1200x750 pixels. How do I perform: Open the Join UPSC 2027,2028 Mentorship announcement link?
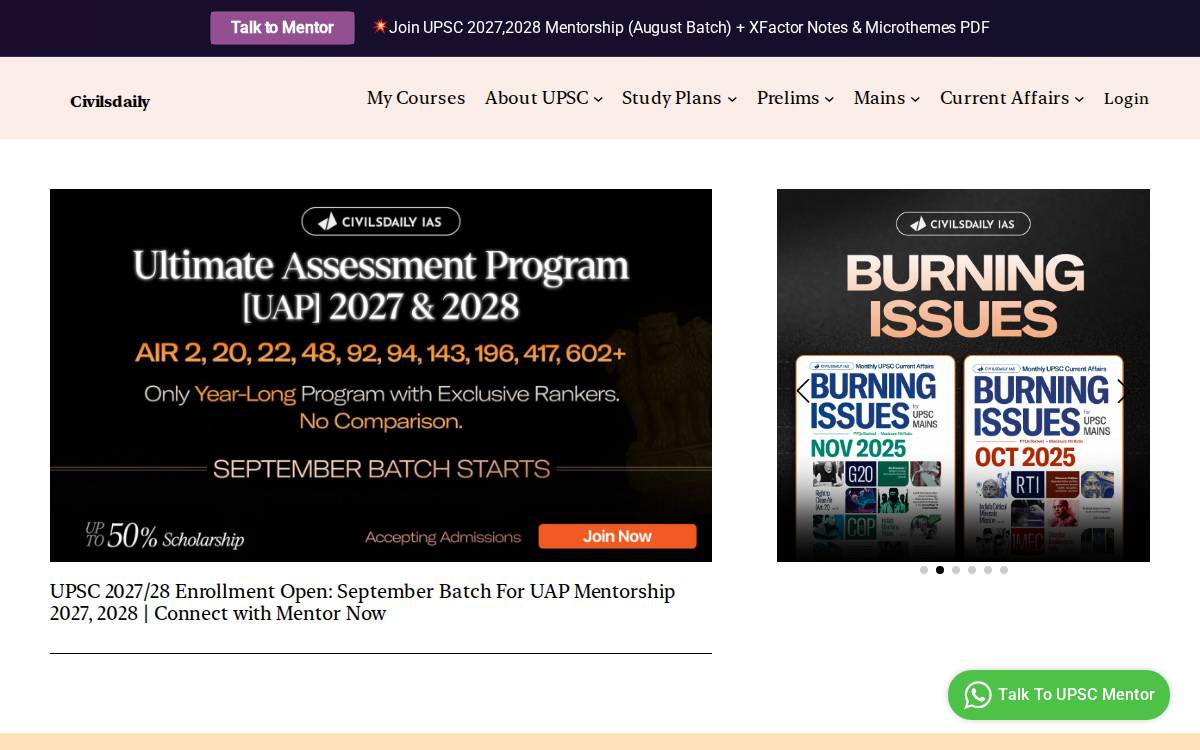689,28
